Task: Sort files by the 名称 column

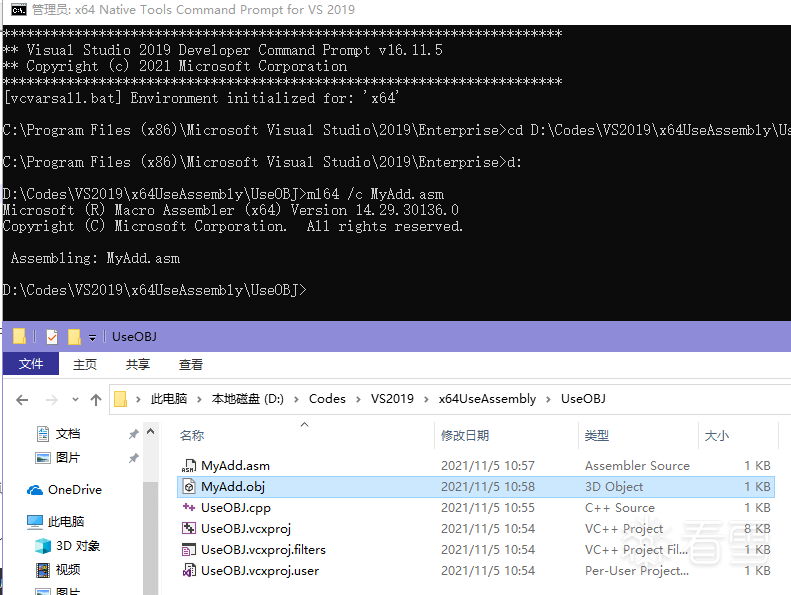Action: (x=192, y=436)
